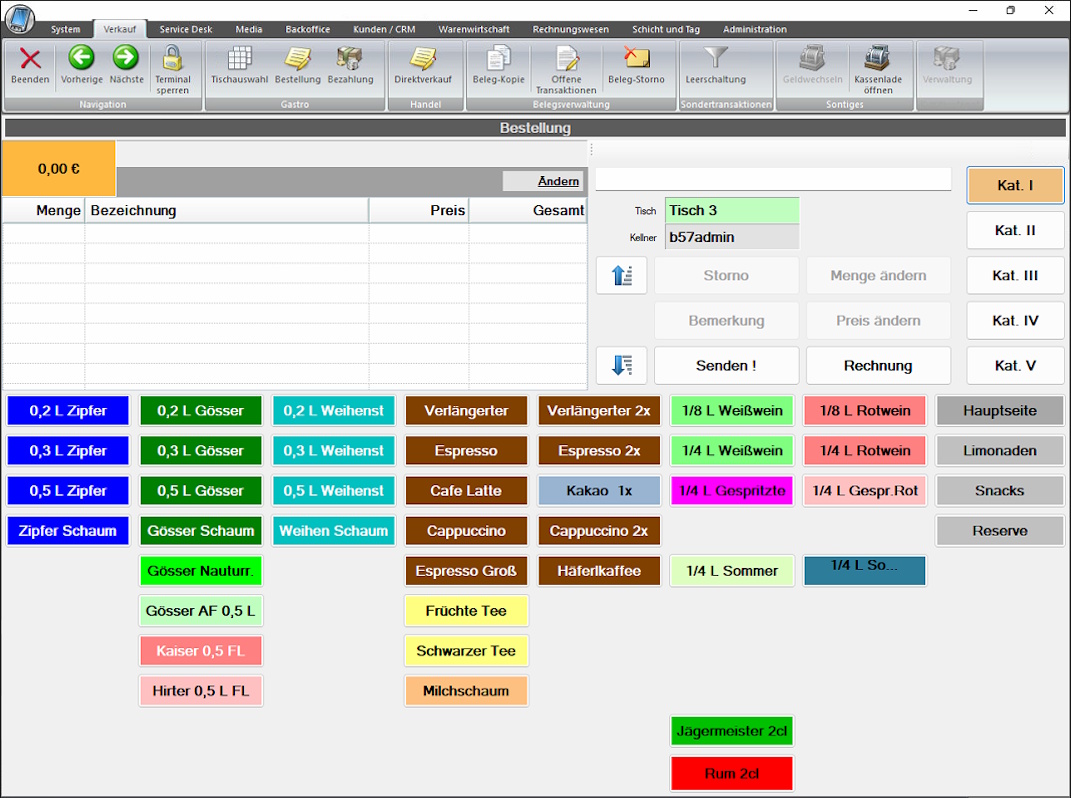Select the red Rum 2cl product tile
Viewport: 1071px width, 798px height.
point(732,774)
